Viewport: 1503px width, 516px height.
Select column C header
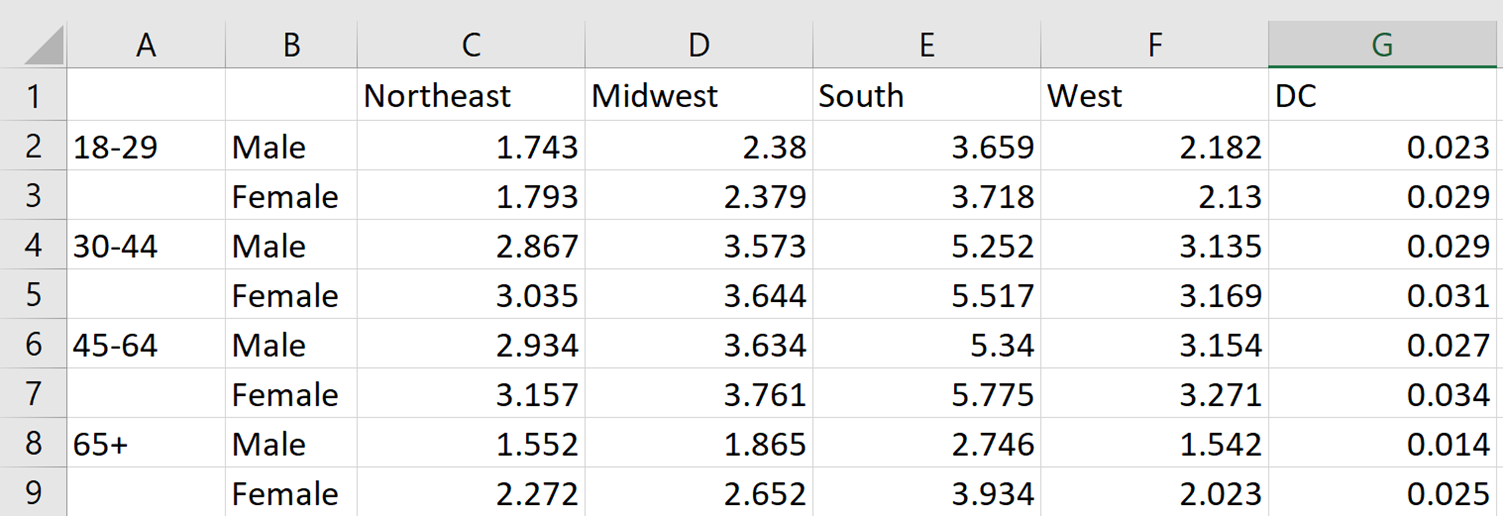[x=471, y=45]
